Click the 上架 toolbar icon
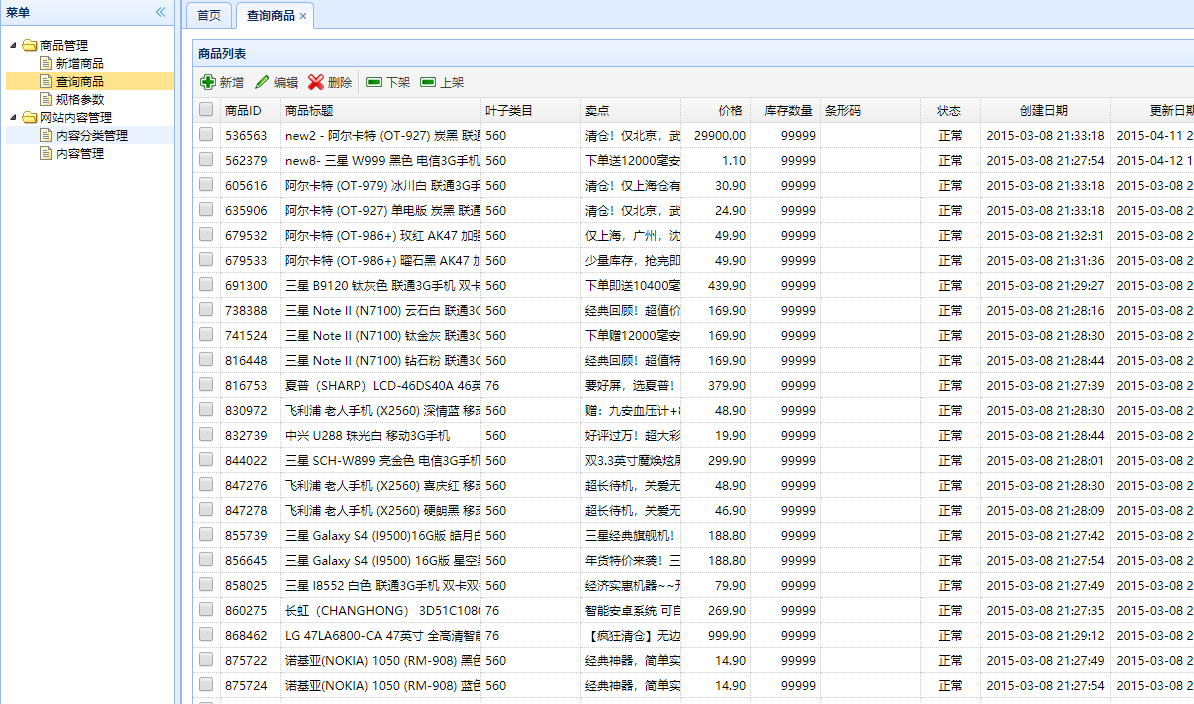1194x704 pixels. (428, 83)
